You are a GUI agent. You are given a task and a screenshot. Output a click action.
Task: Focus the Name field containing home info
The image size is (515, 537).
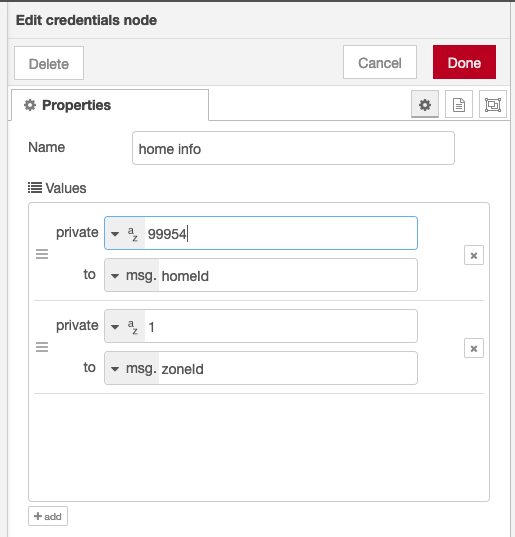(x=293, y=148)
